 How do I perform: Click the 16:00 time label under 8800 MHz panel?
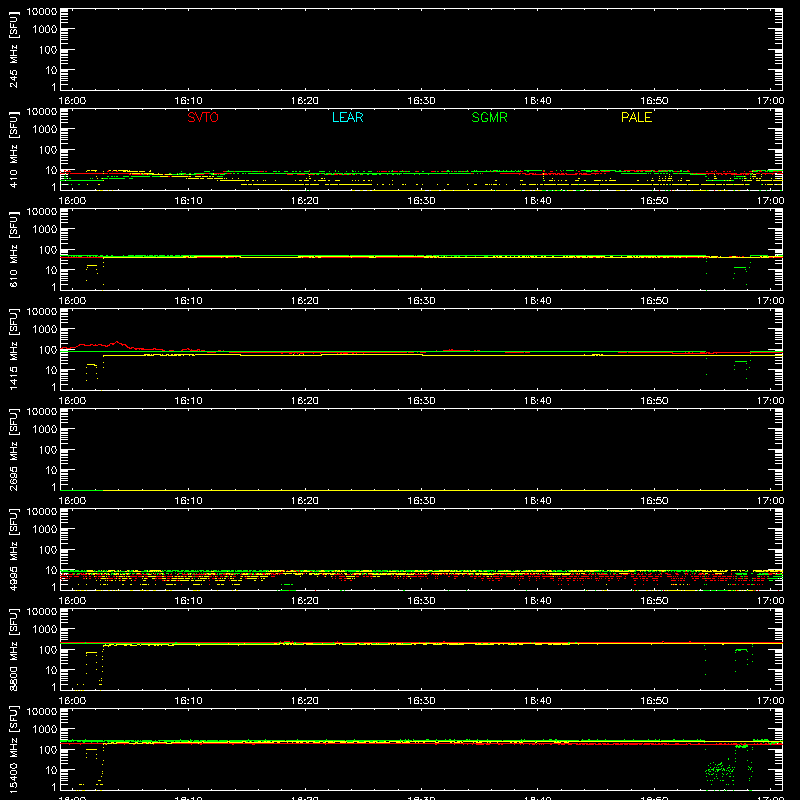(x=72, y=701)
